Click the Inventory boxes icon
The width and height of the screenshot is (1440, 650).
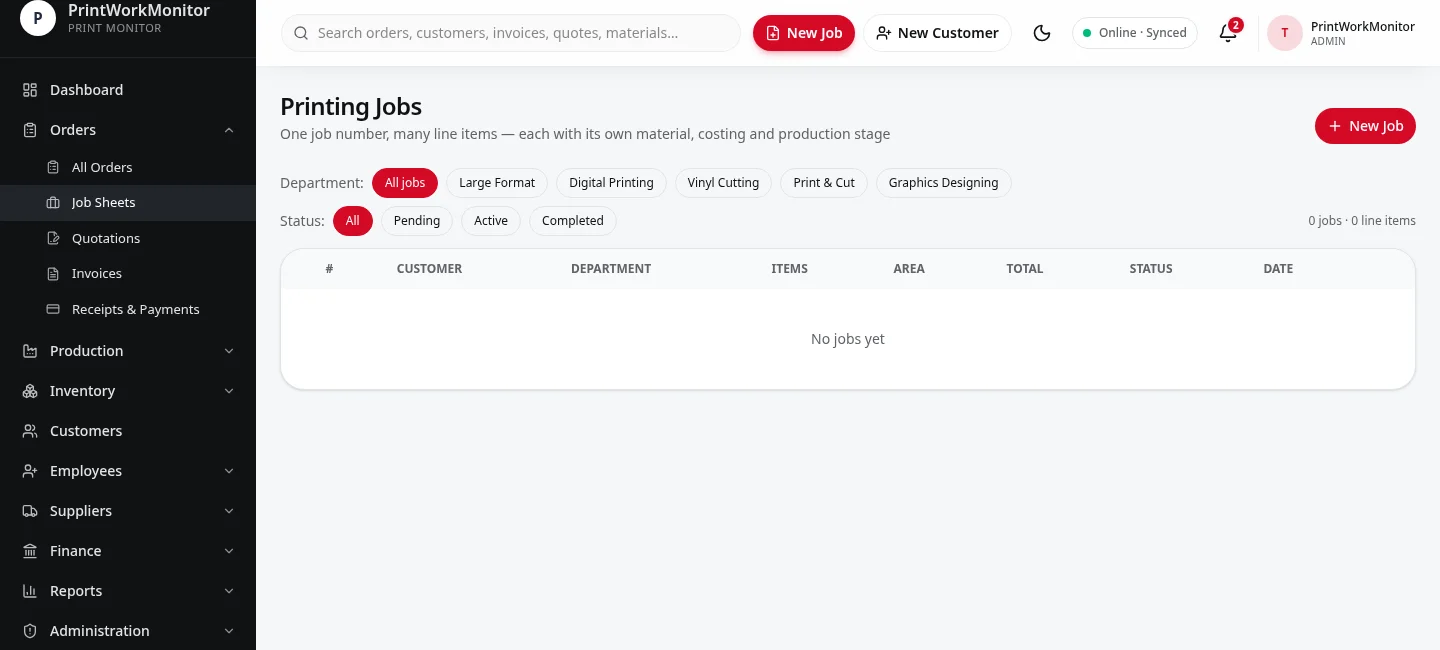30,391
